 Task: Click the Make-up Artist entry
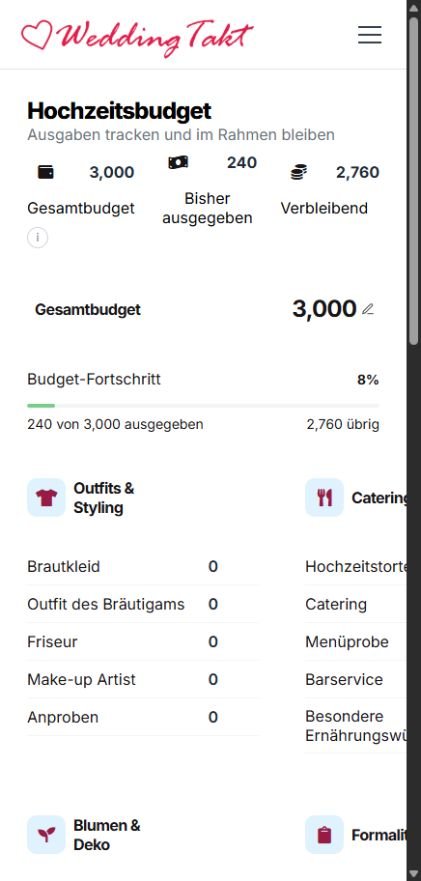coord(82,679)
